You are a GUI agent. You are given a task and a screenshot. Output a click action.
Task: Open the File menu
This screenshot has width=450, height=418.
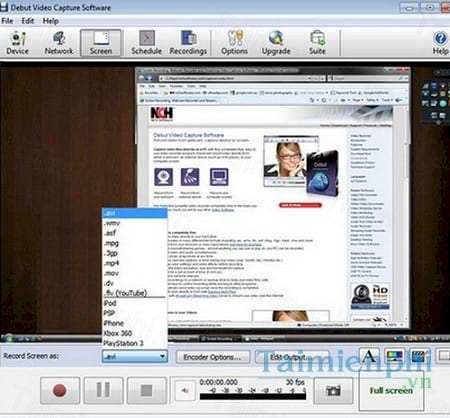click(x=7, y=21)
